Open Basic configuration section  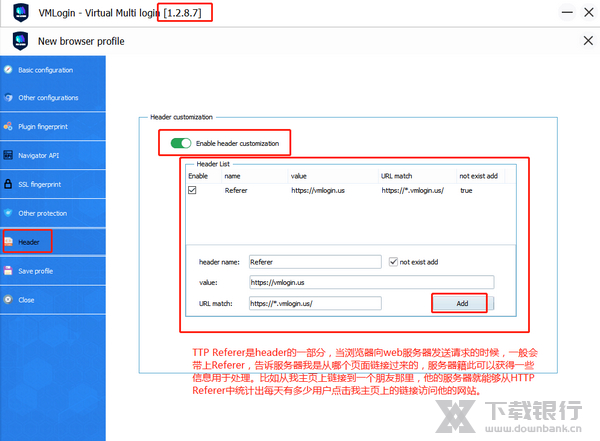[53, 70]
